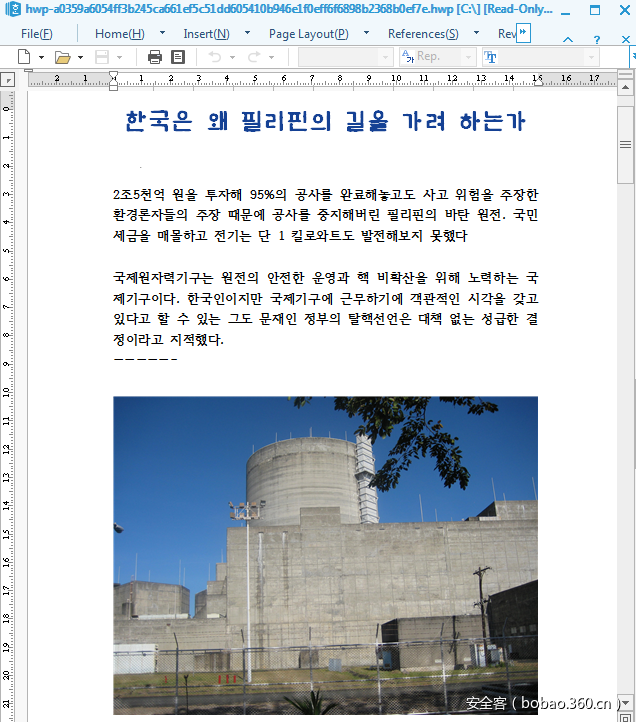Click the paragraph starting with 국제원자력기구는
Image resolution: width=636 pixels, height=722 pixels.
tap(325, 309)
